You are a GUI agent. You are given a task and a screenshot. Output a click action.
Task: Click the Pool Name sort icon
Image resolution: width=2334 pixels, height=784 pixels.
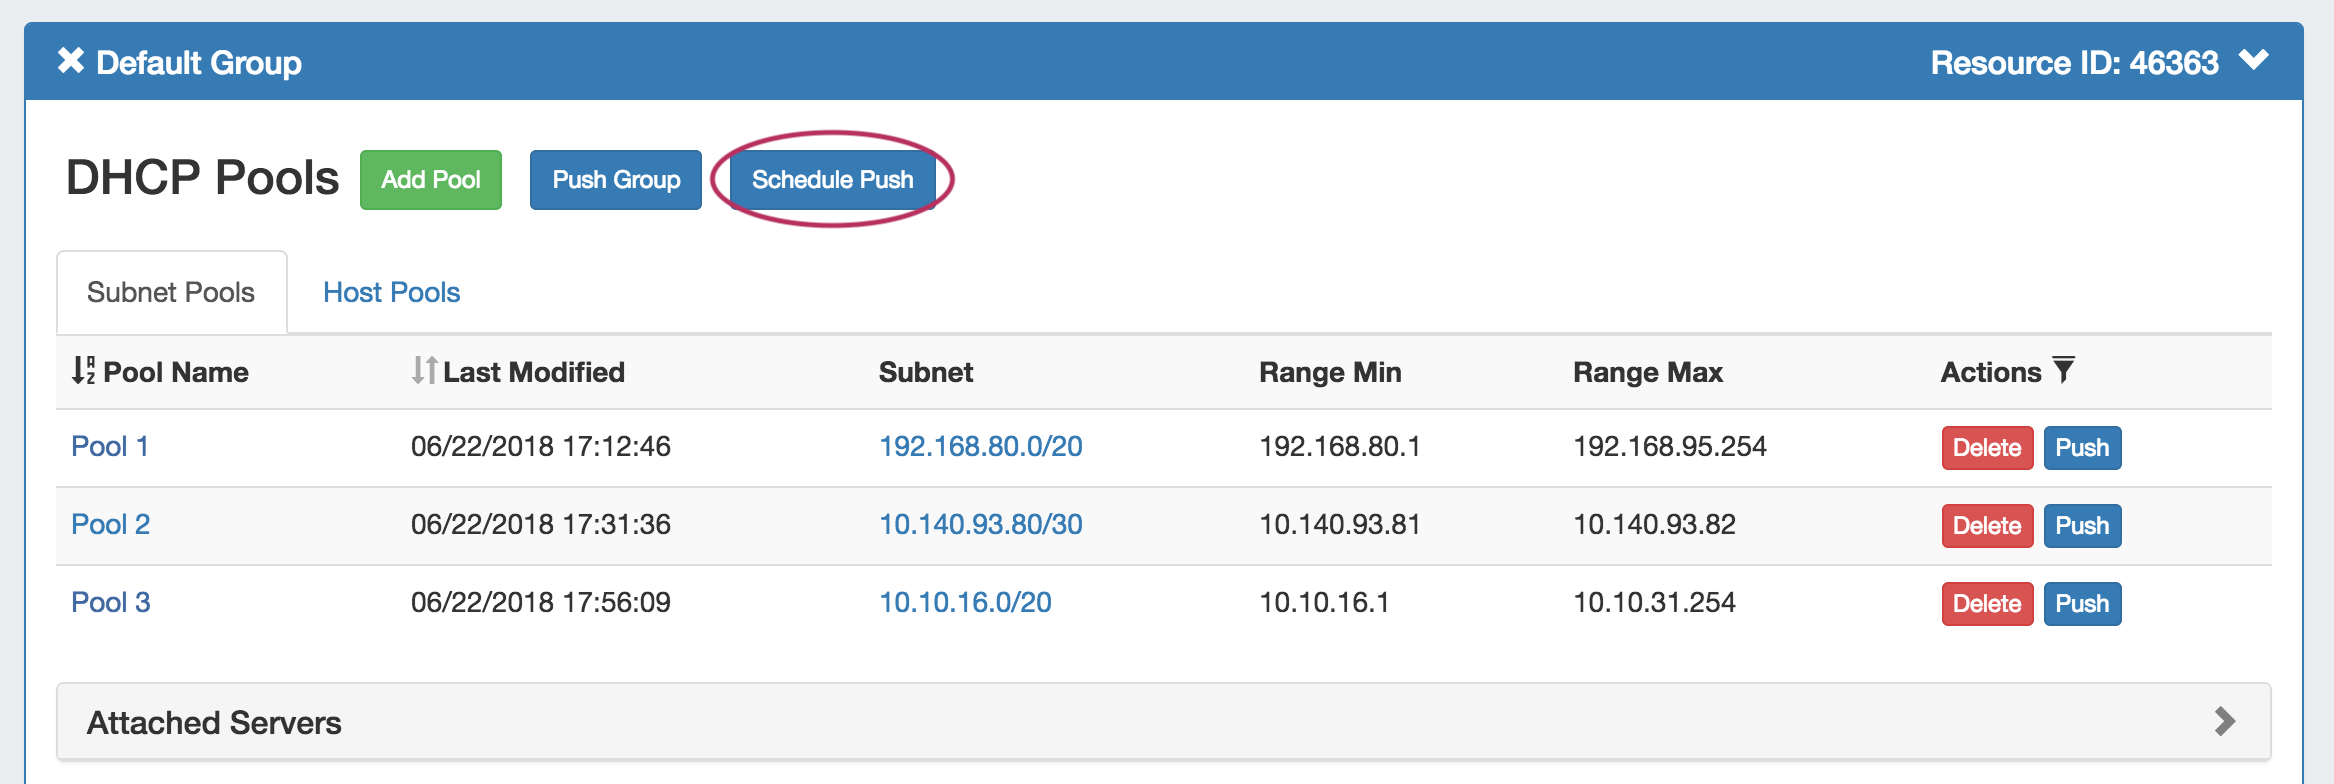83,370
